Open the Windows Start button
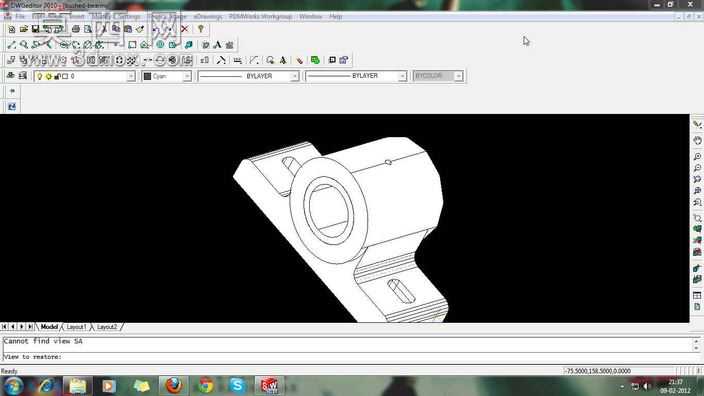704x396 pixels. coord(13,386)
